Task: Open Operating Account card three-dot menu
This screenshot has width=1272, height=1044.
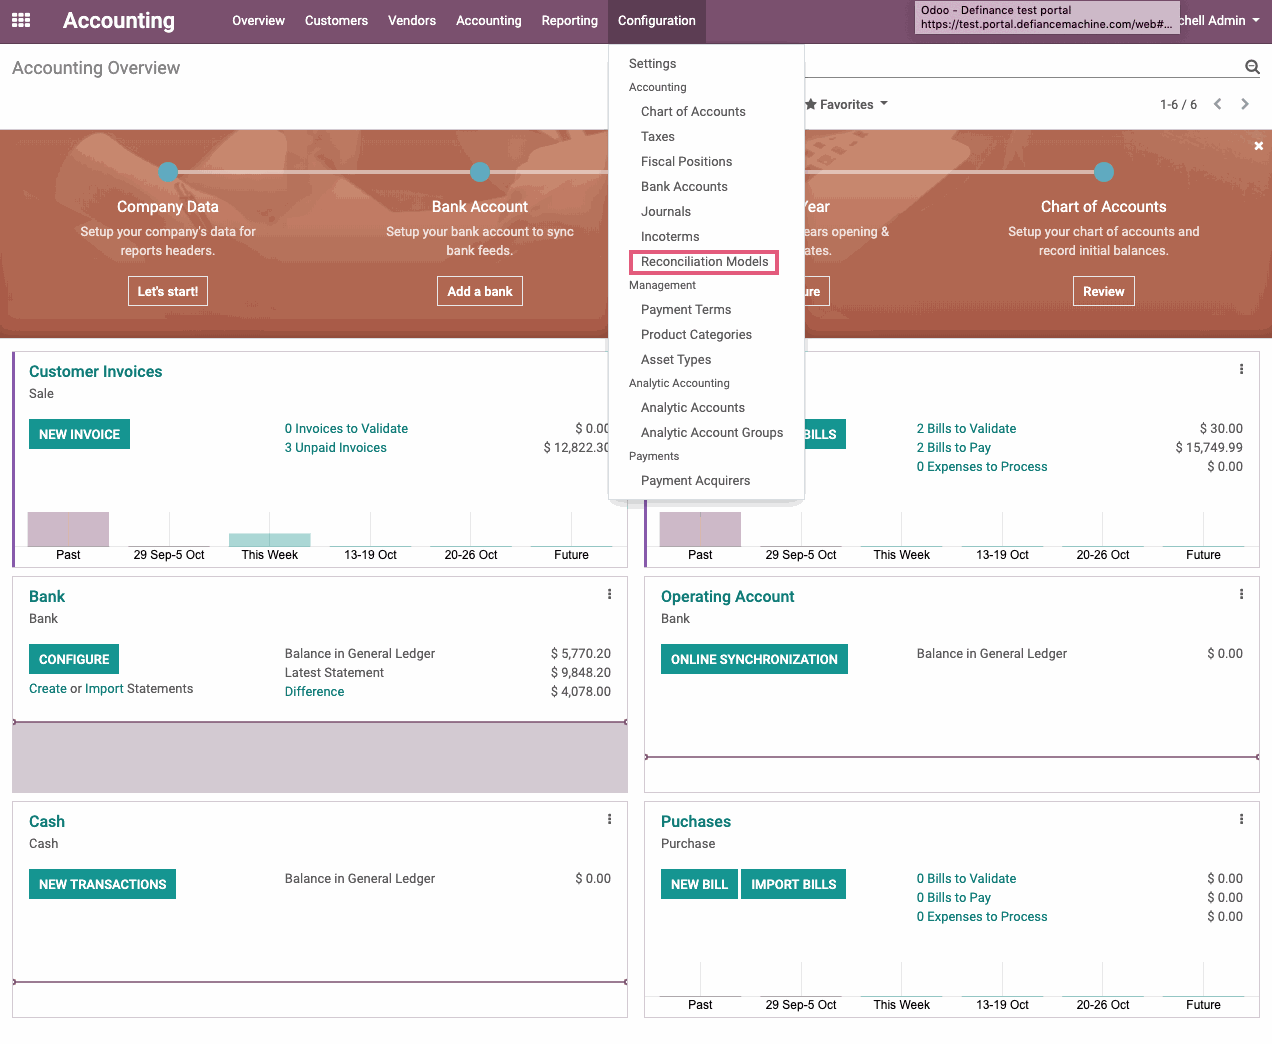Action: [x=1242, y=594]
